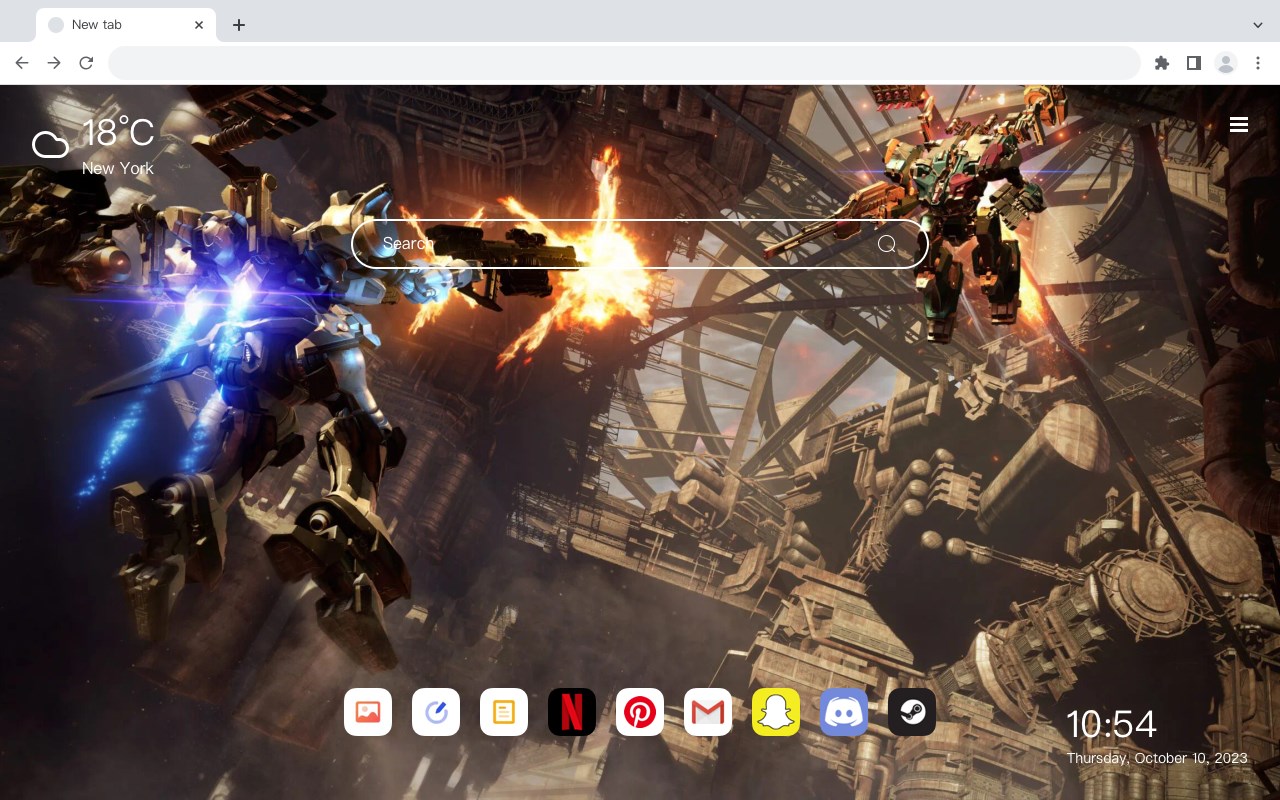Click the cloud weather icon

[50, 145]
